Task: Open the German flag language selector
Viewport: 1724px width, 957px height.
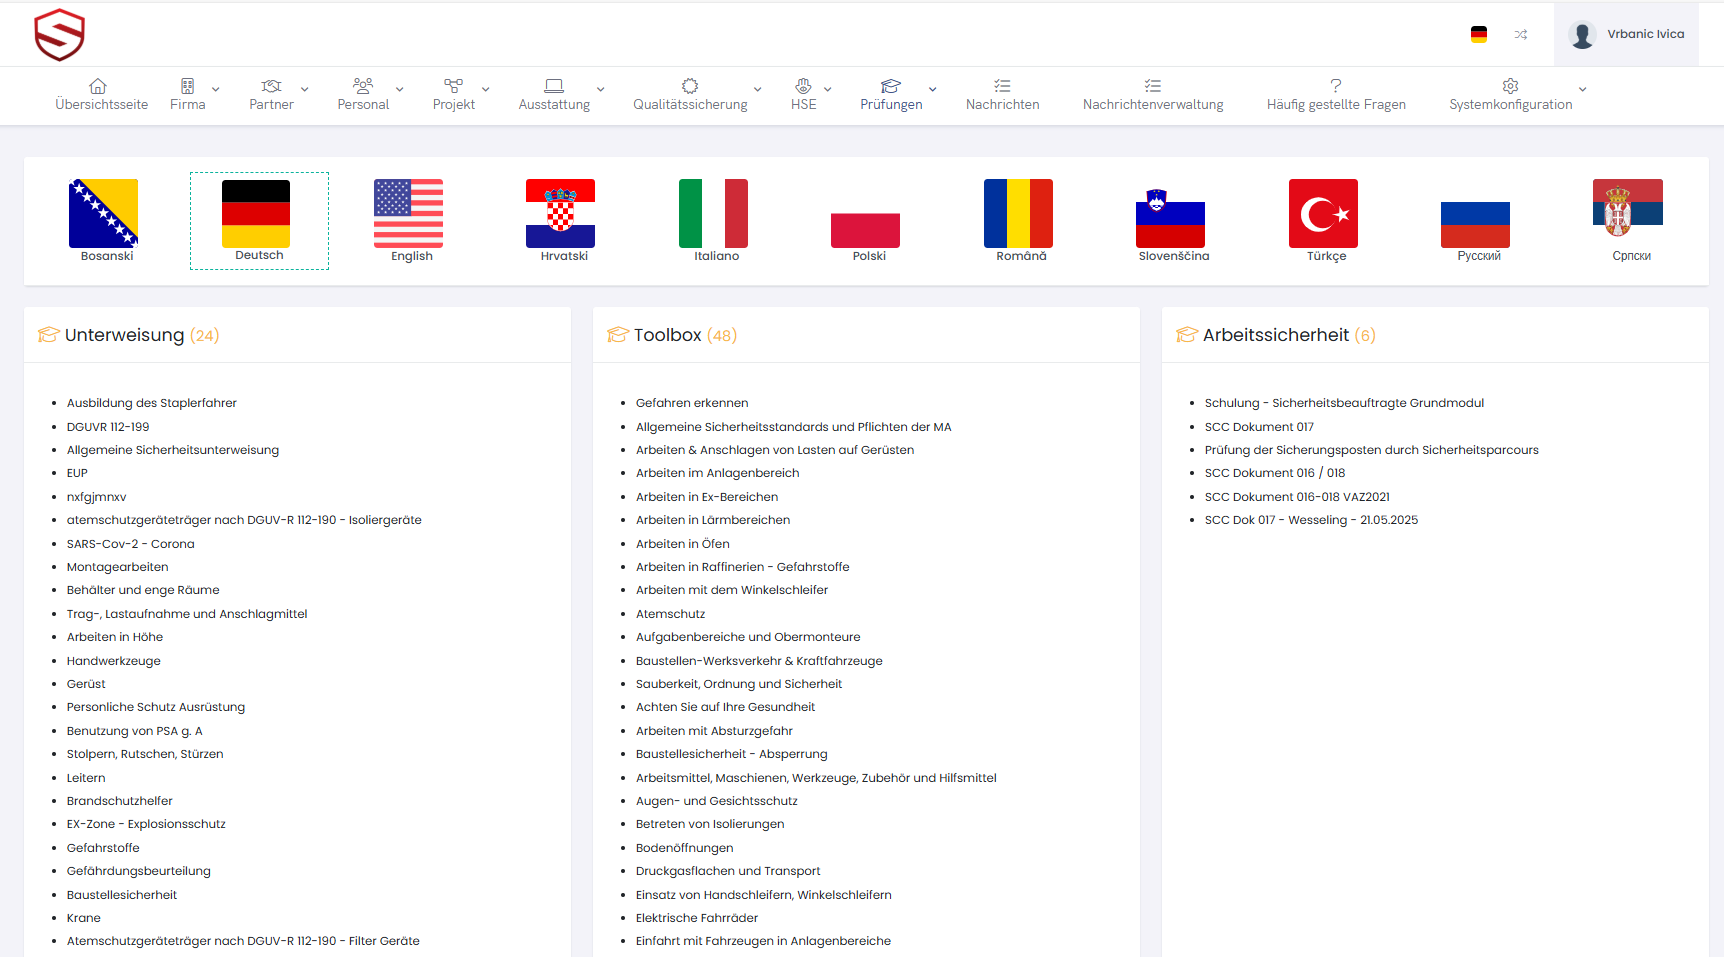Action: [1478, 35]
